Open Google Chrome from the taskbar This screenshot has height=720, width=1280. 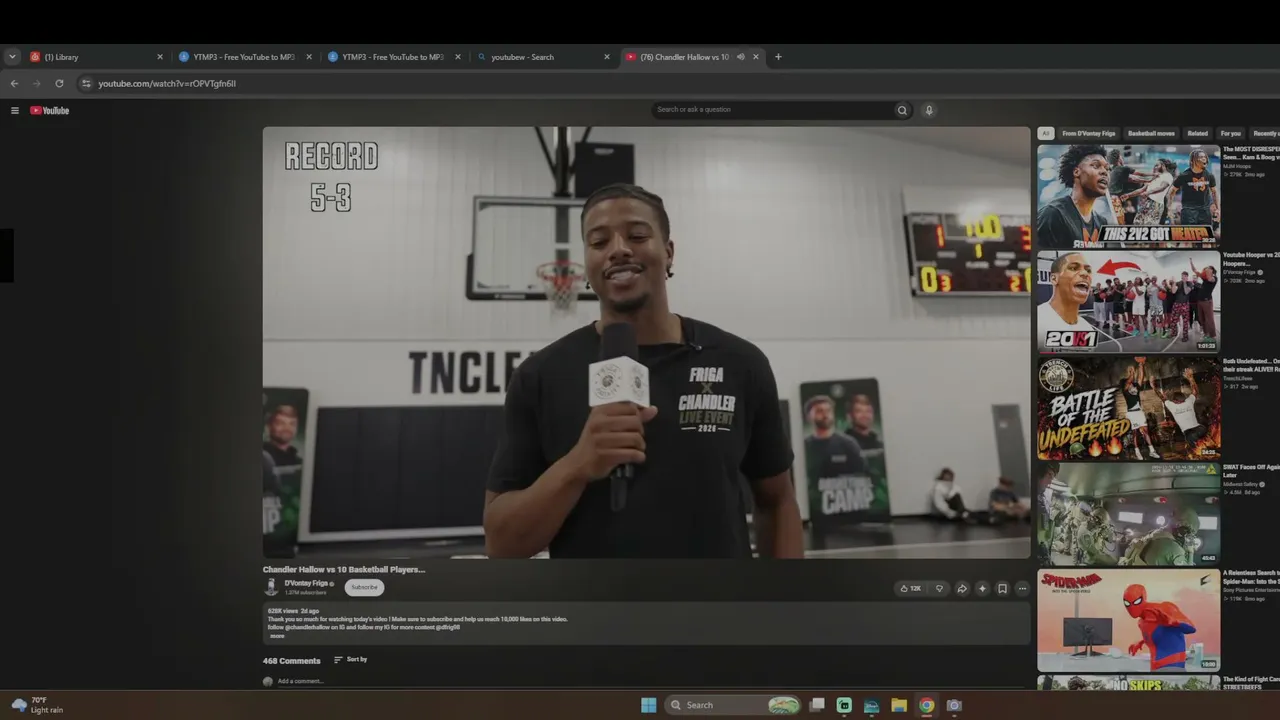[x=927, y=705]
